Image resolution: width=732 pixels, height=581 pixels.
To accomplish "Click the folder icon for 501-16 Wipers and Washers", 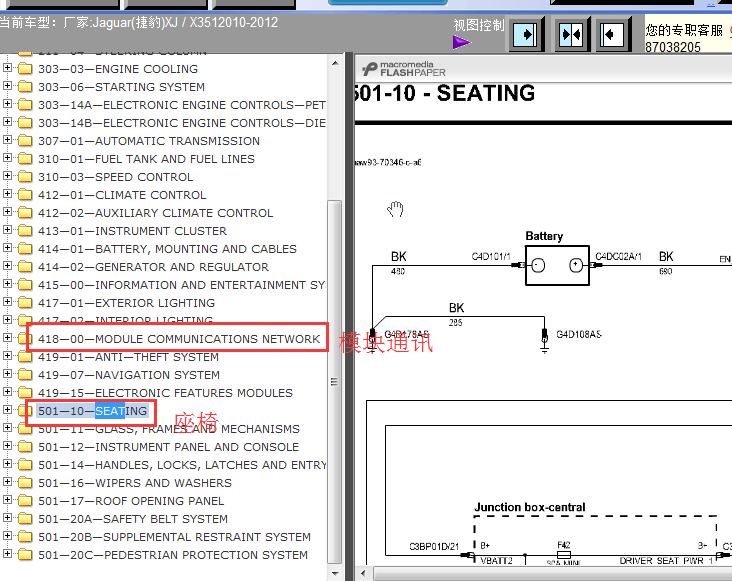I will tap(25, 483).
